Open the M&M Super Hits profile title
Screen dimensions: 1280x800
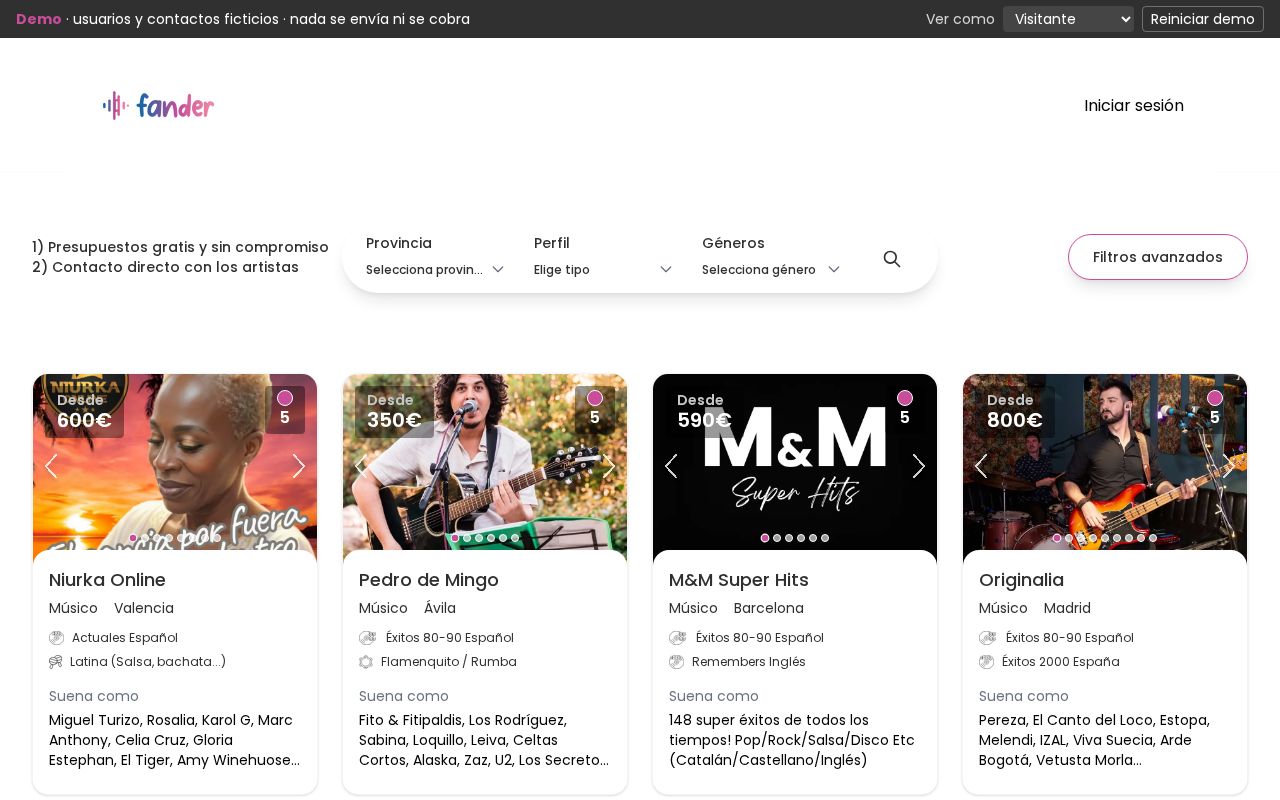point(739,580)
